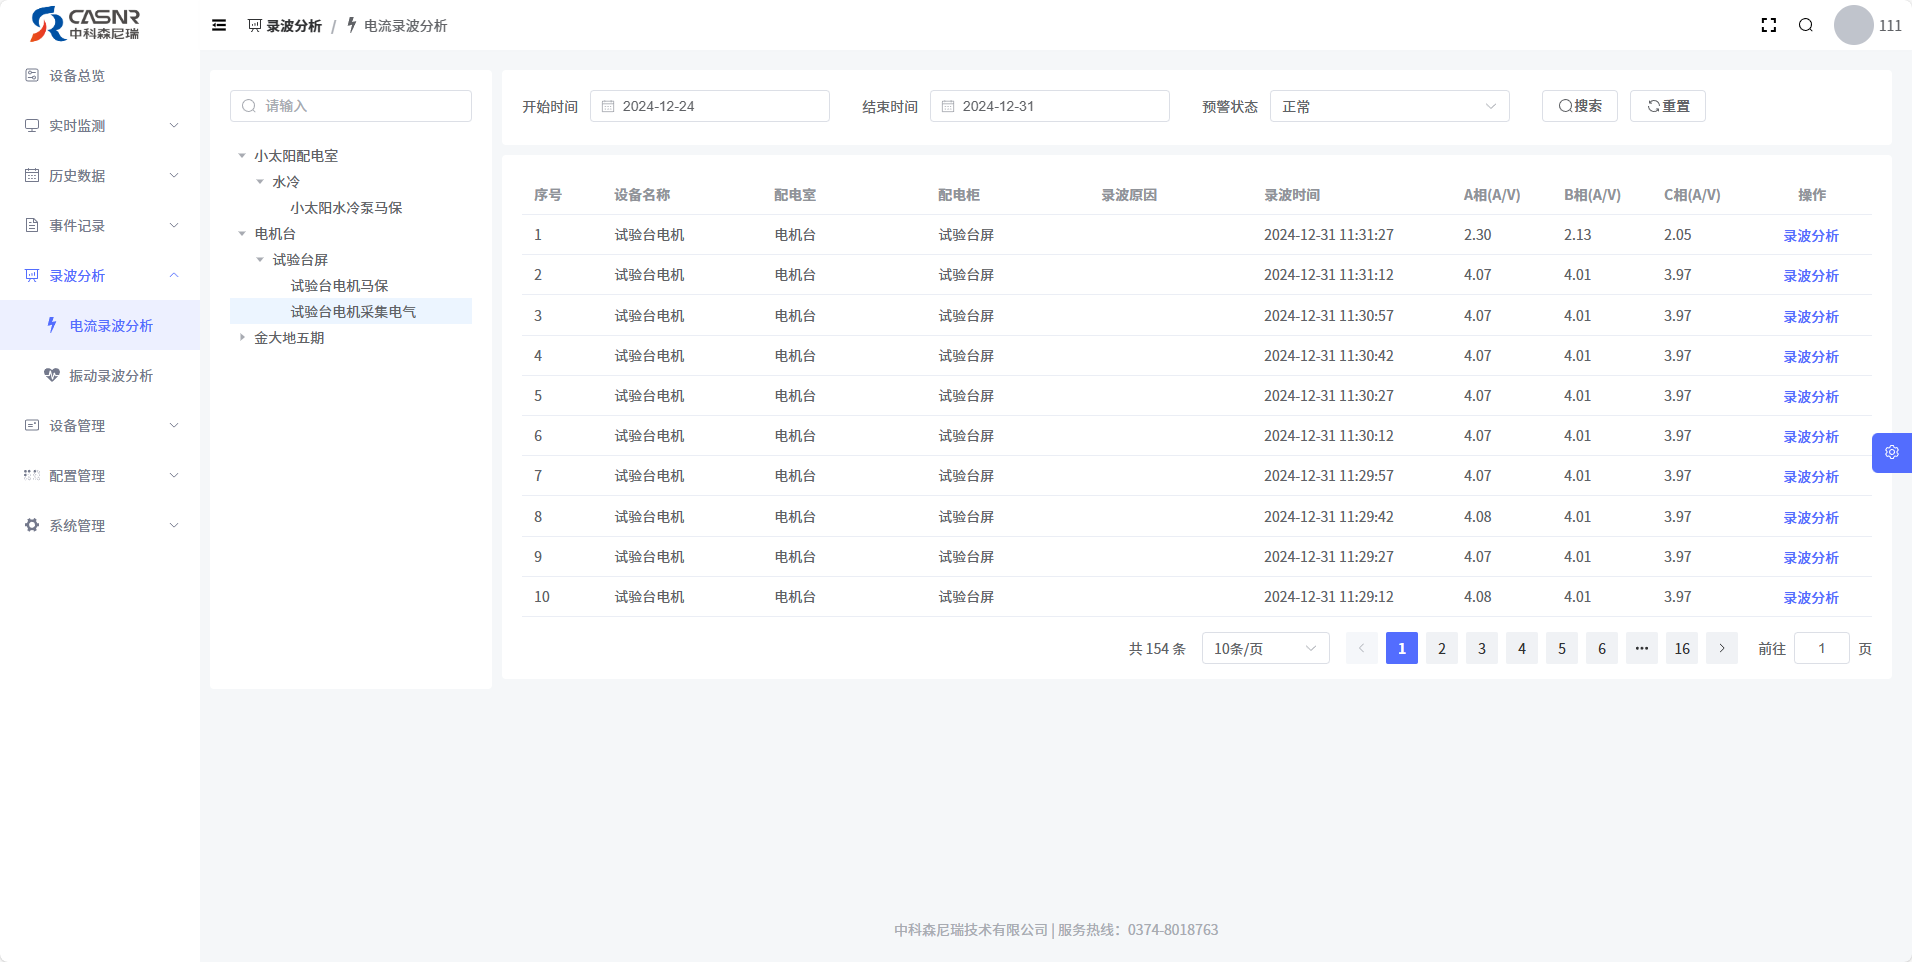Expand the 事件记录 sidebar menu
1912x962 pixels.
(100, 225)
